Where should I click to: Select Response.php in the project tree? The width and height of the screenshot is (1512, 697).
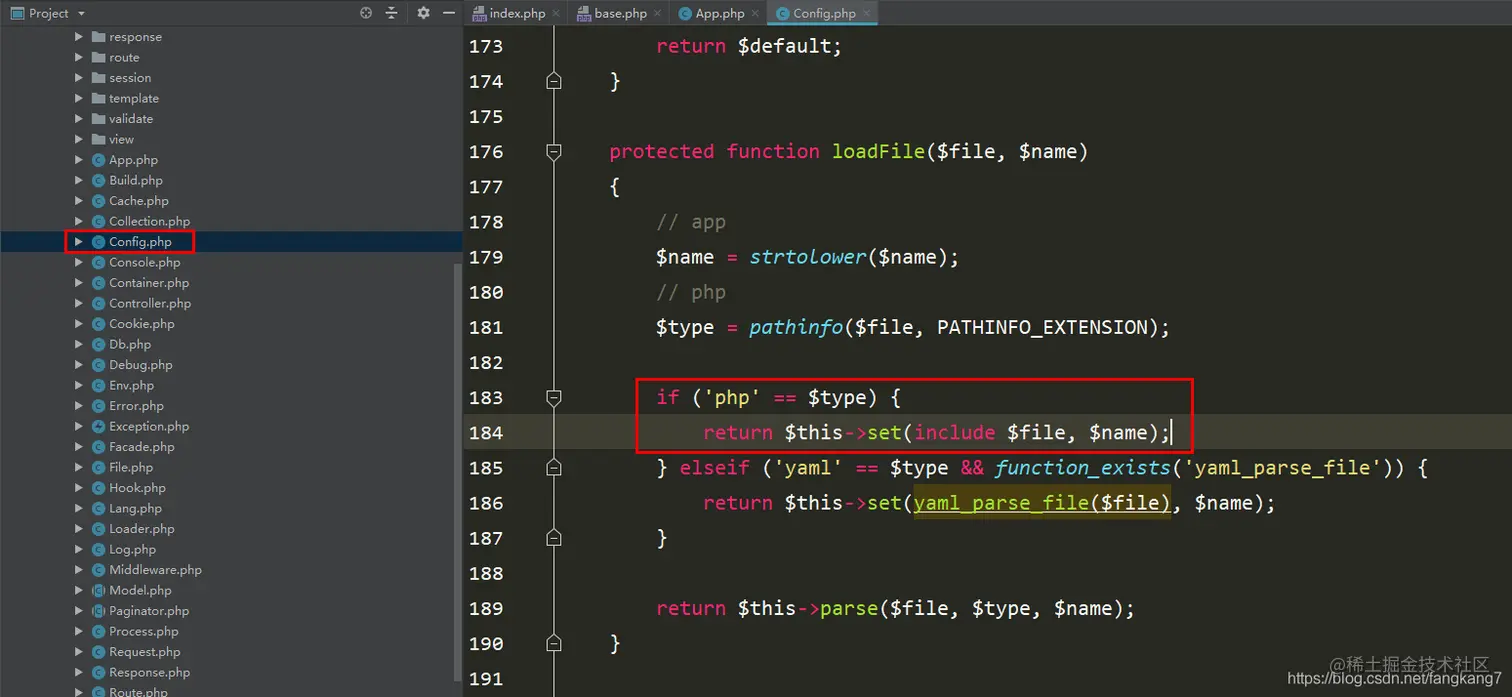(x=149, y=672)
